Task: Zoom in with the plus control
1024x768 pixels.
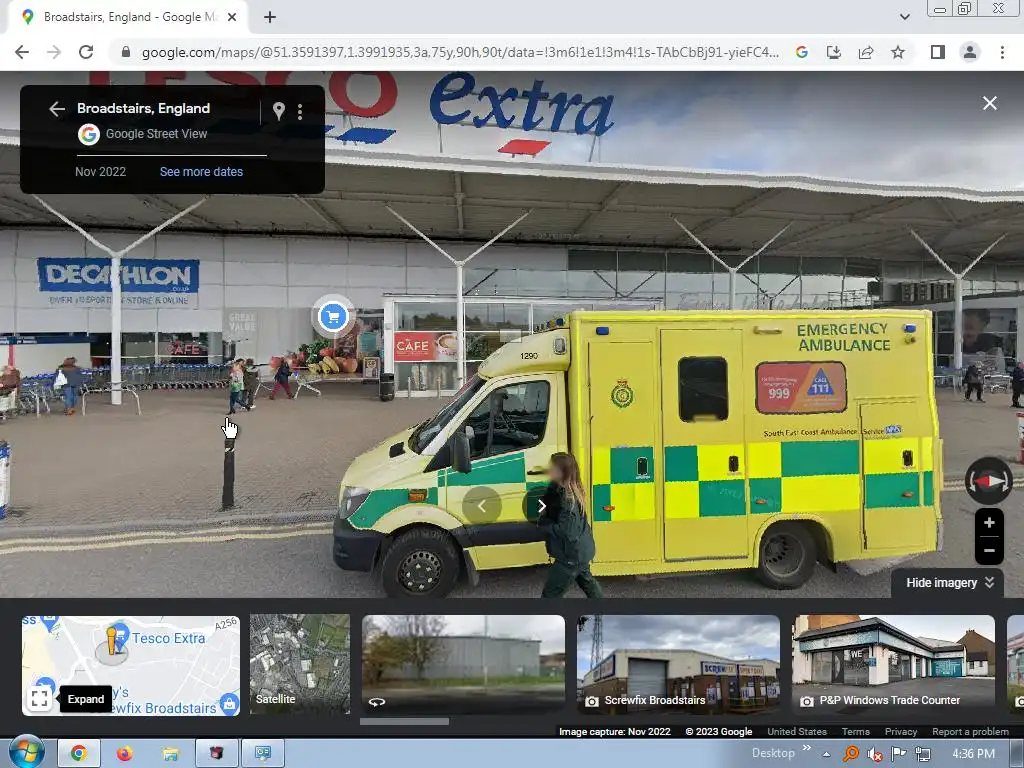Action: click(x=989, y=523)
